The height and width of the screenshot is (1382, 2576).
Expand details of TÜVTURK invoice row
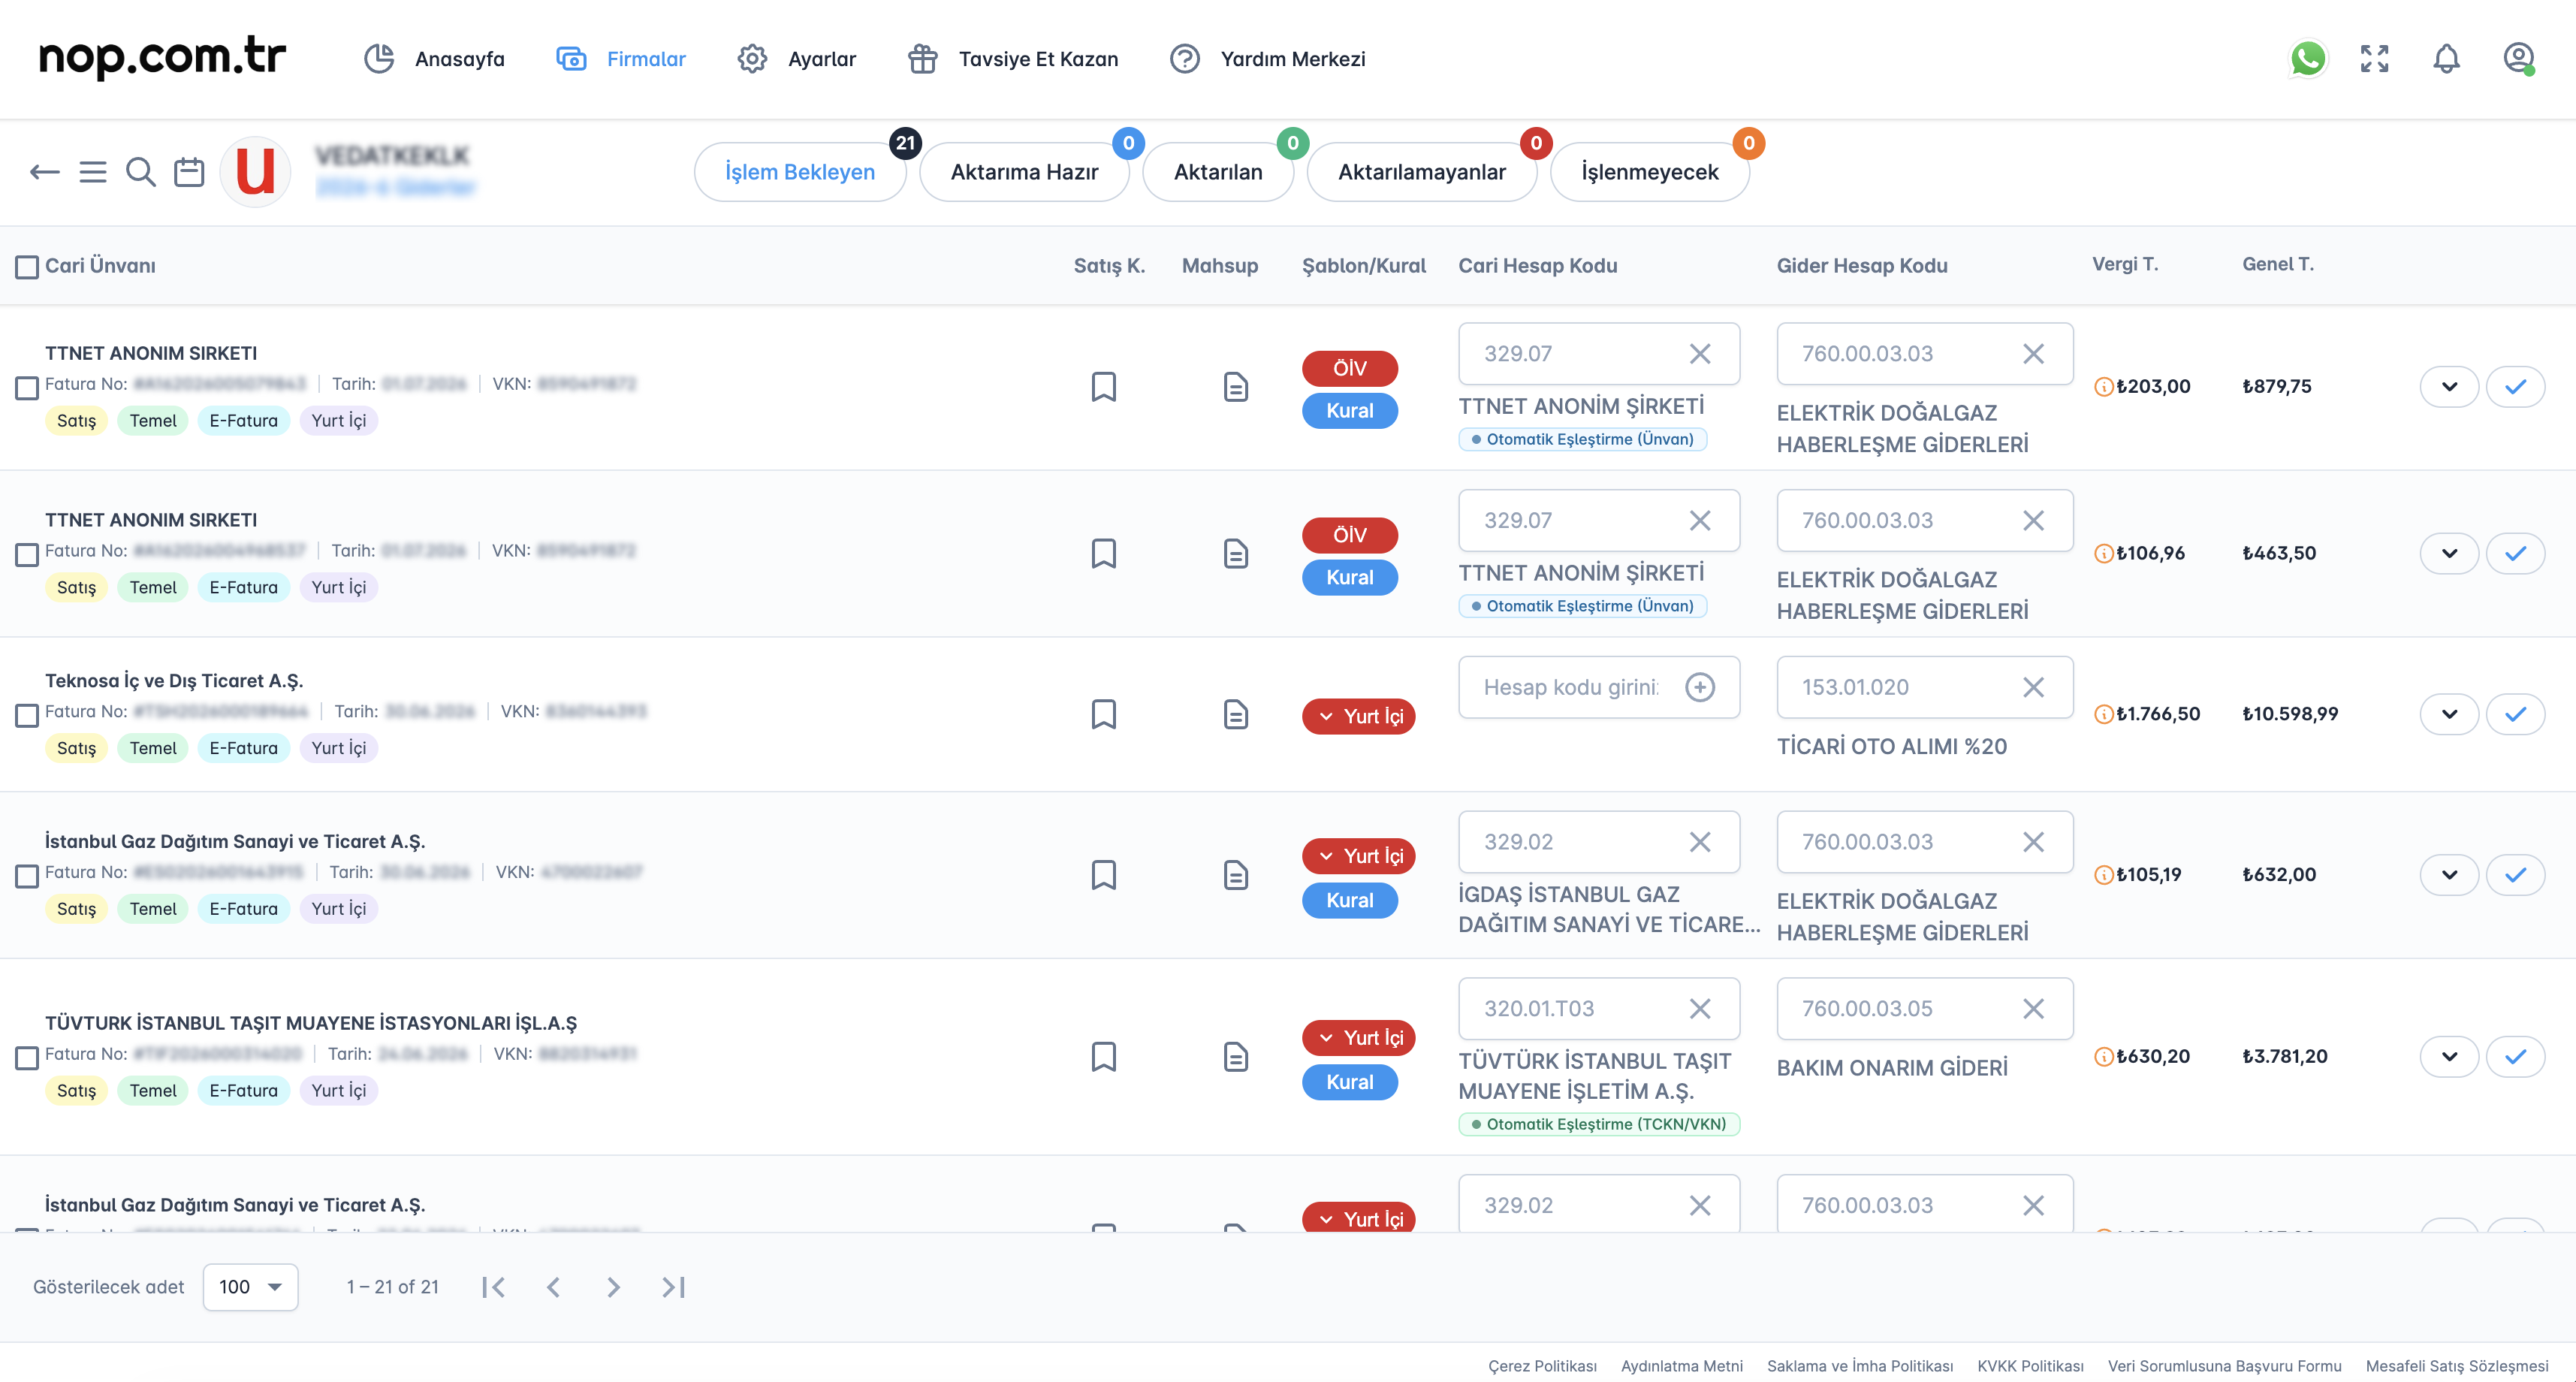2449,1057
